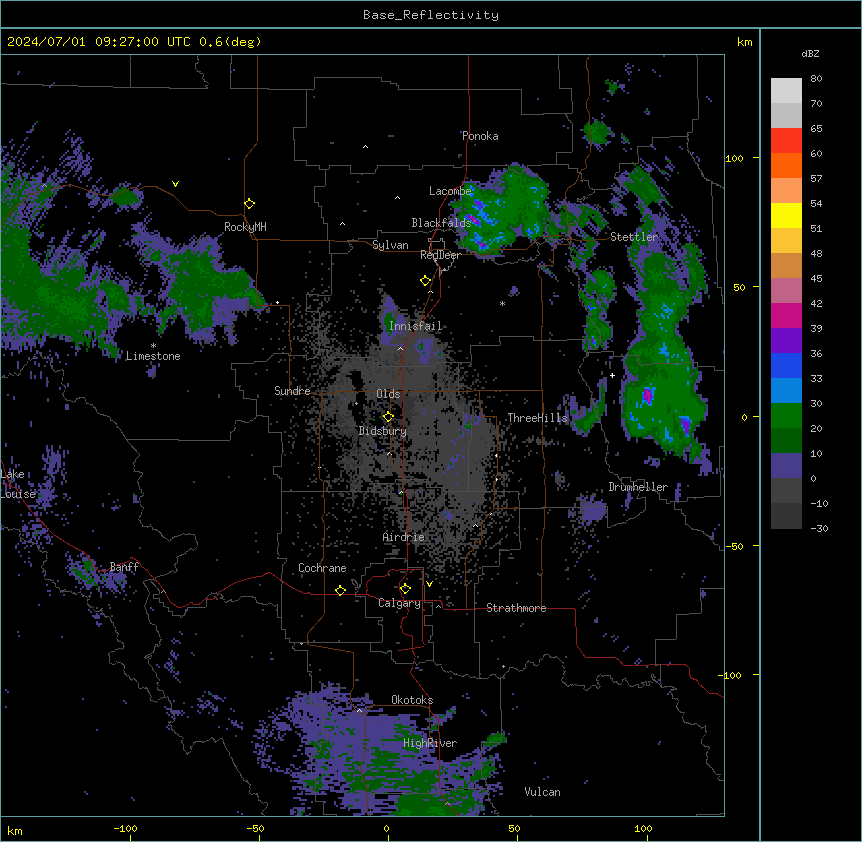Click the Ponoka city label
Screen dimensions: 862x842
480,136
